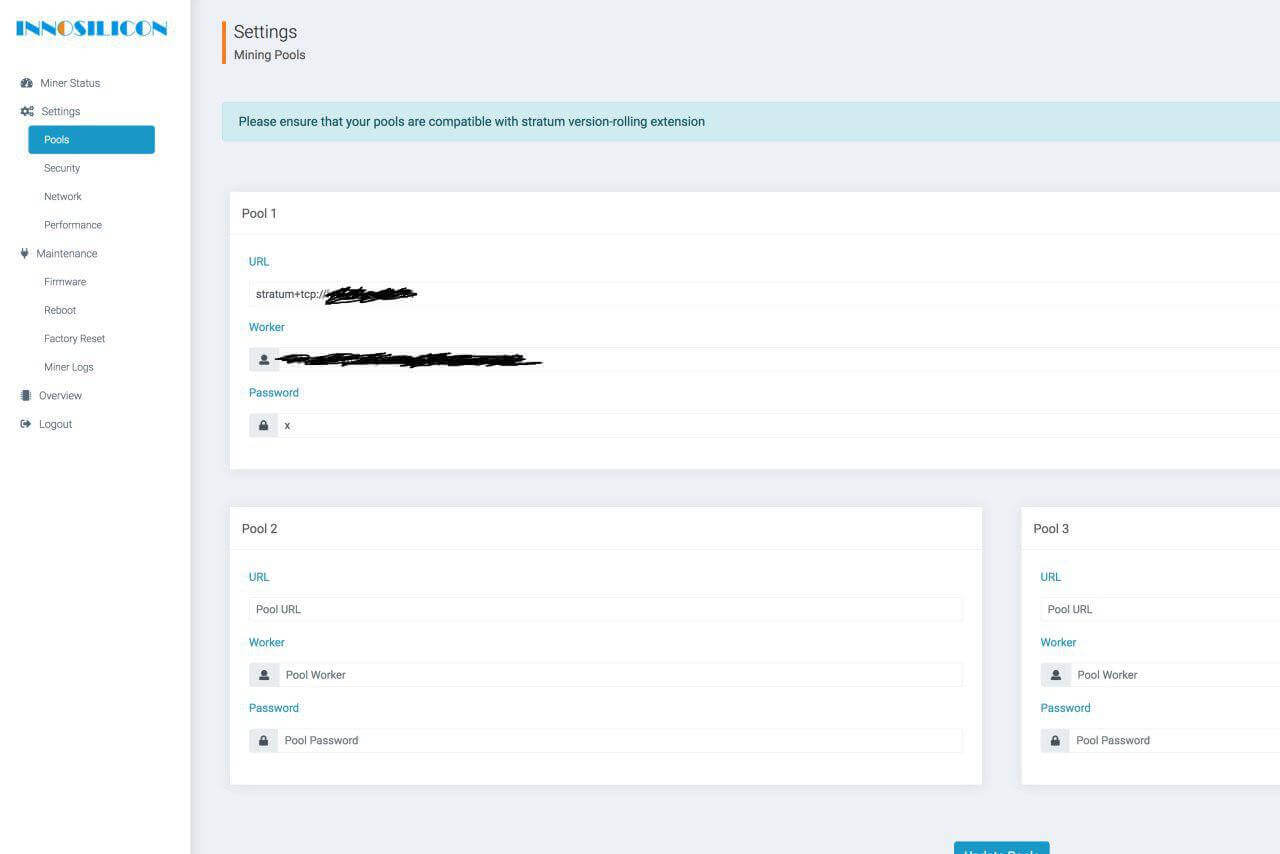Screen dimensions: 1280x854
Task: Click the Overview chip icon
Action: [x=26, y=396]
